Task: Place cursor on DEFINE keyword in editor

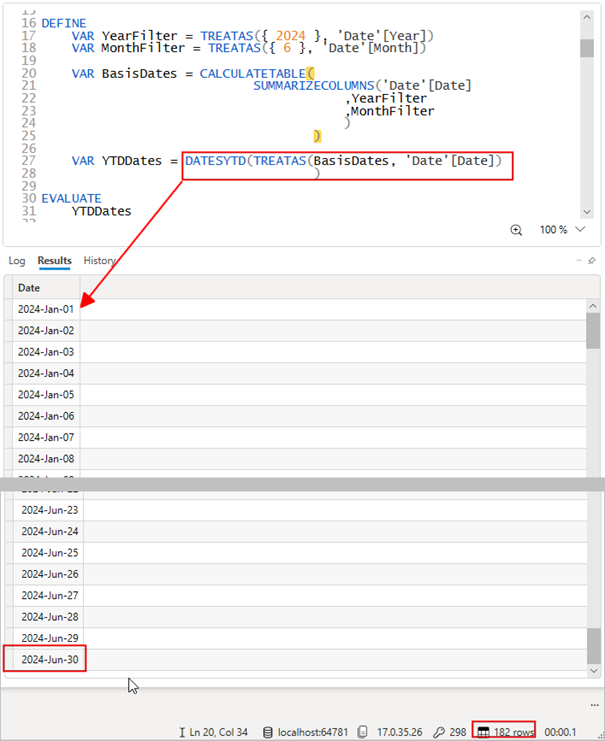Action: click(64, 23)
